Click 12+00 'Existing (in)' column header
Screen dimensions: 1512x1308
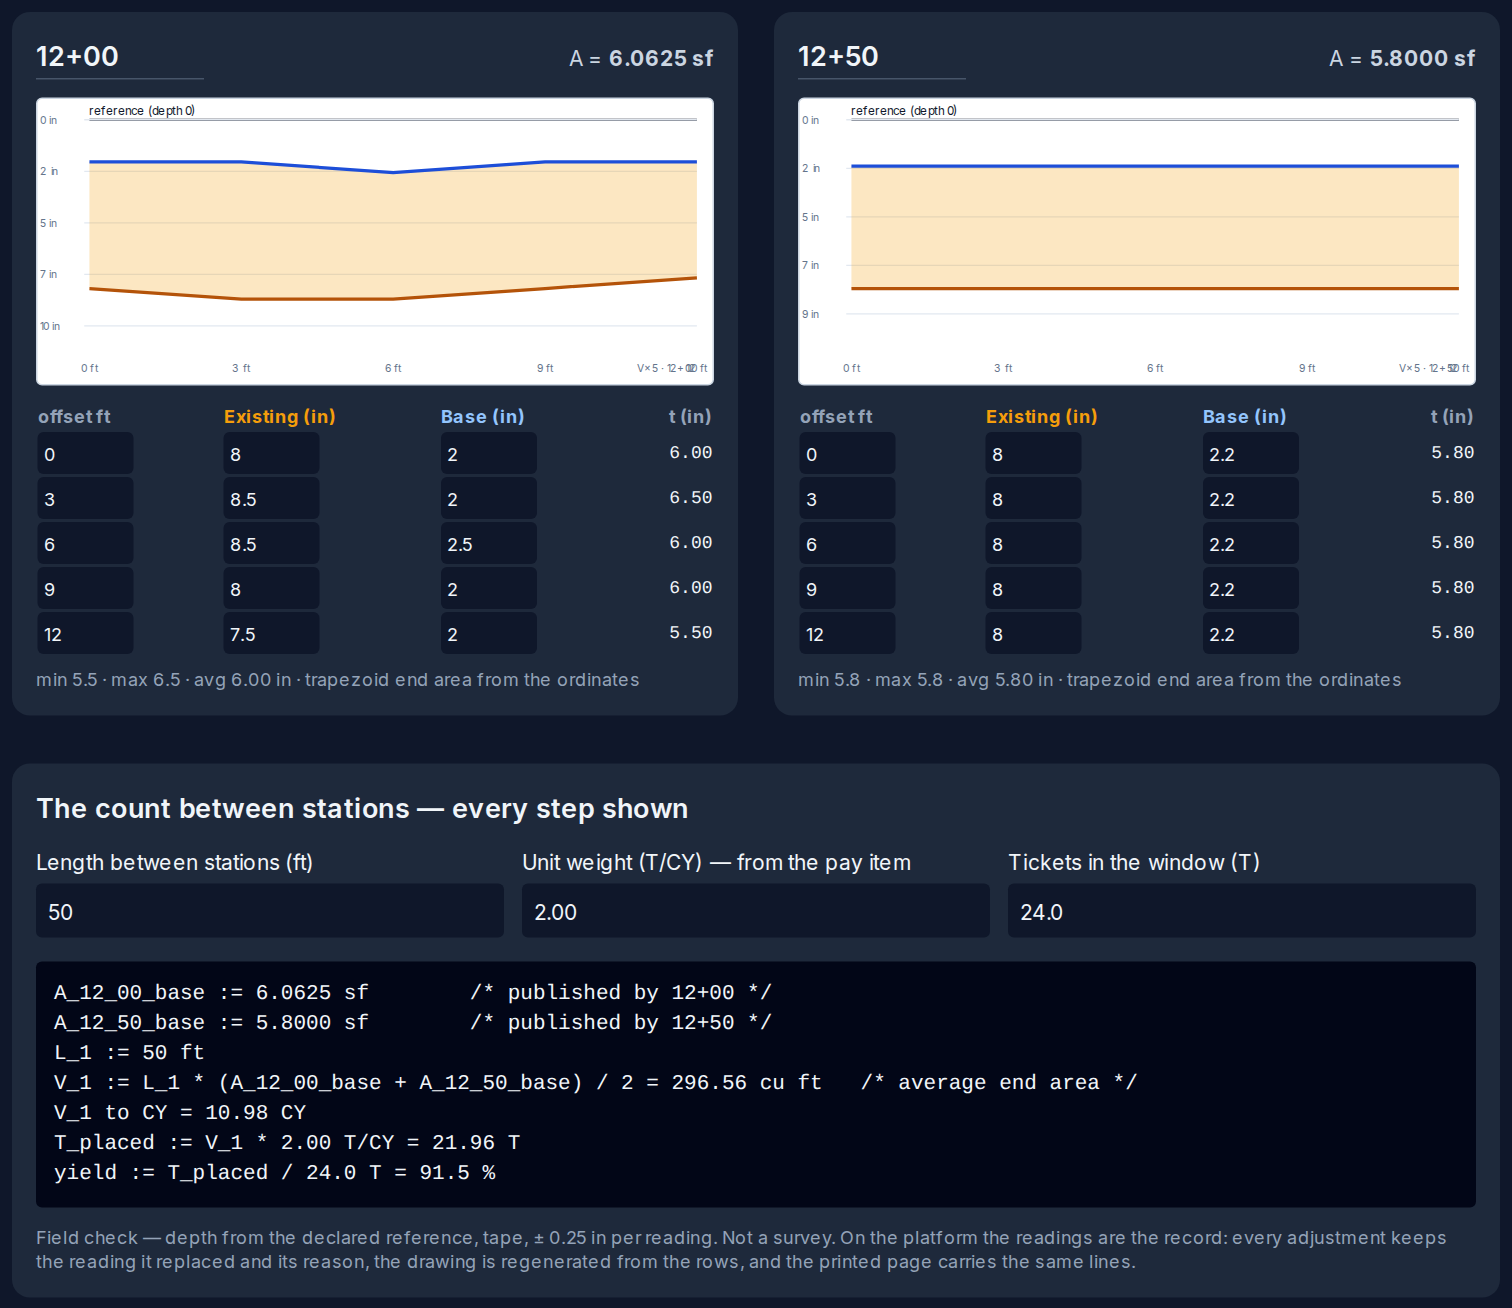[x=280, y=416]
